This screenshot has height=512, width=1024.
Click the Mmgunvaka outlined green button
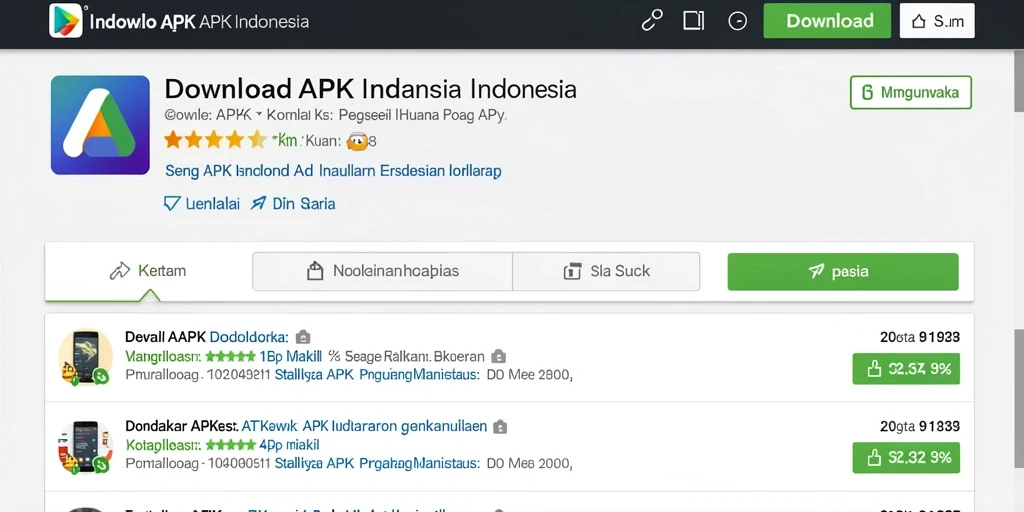[911, 93]
